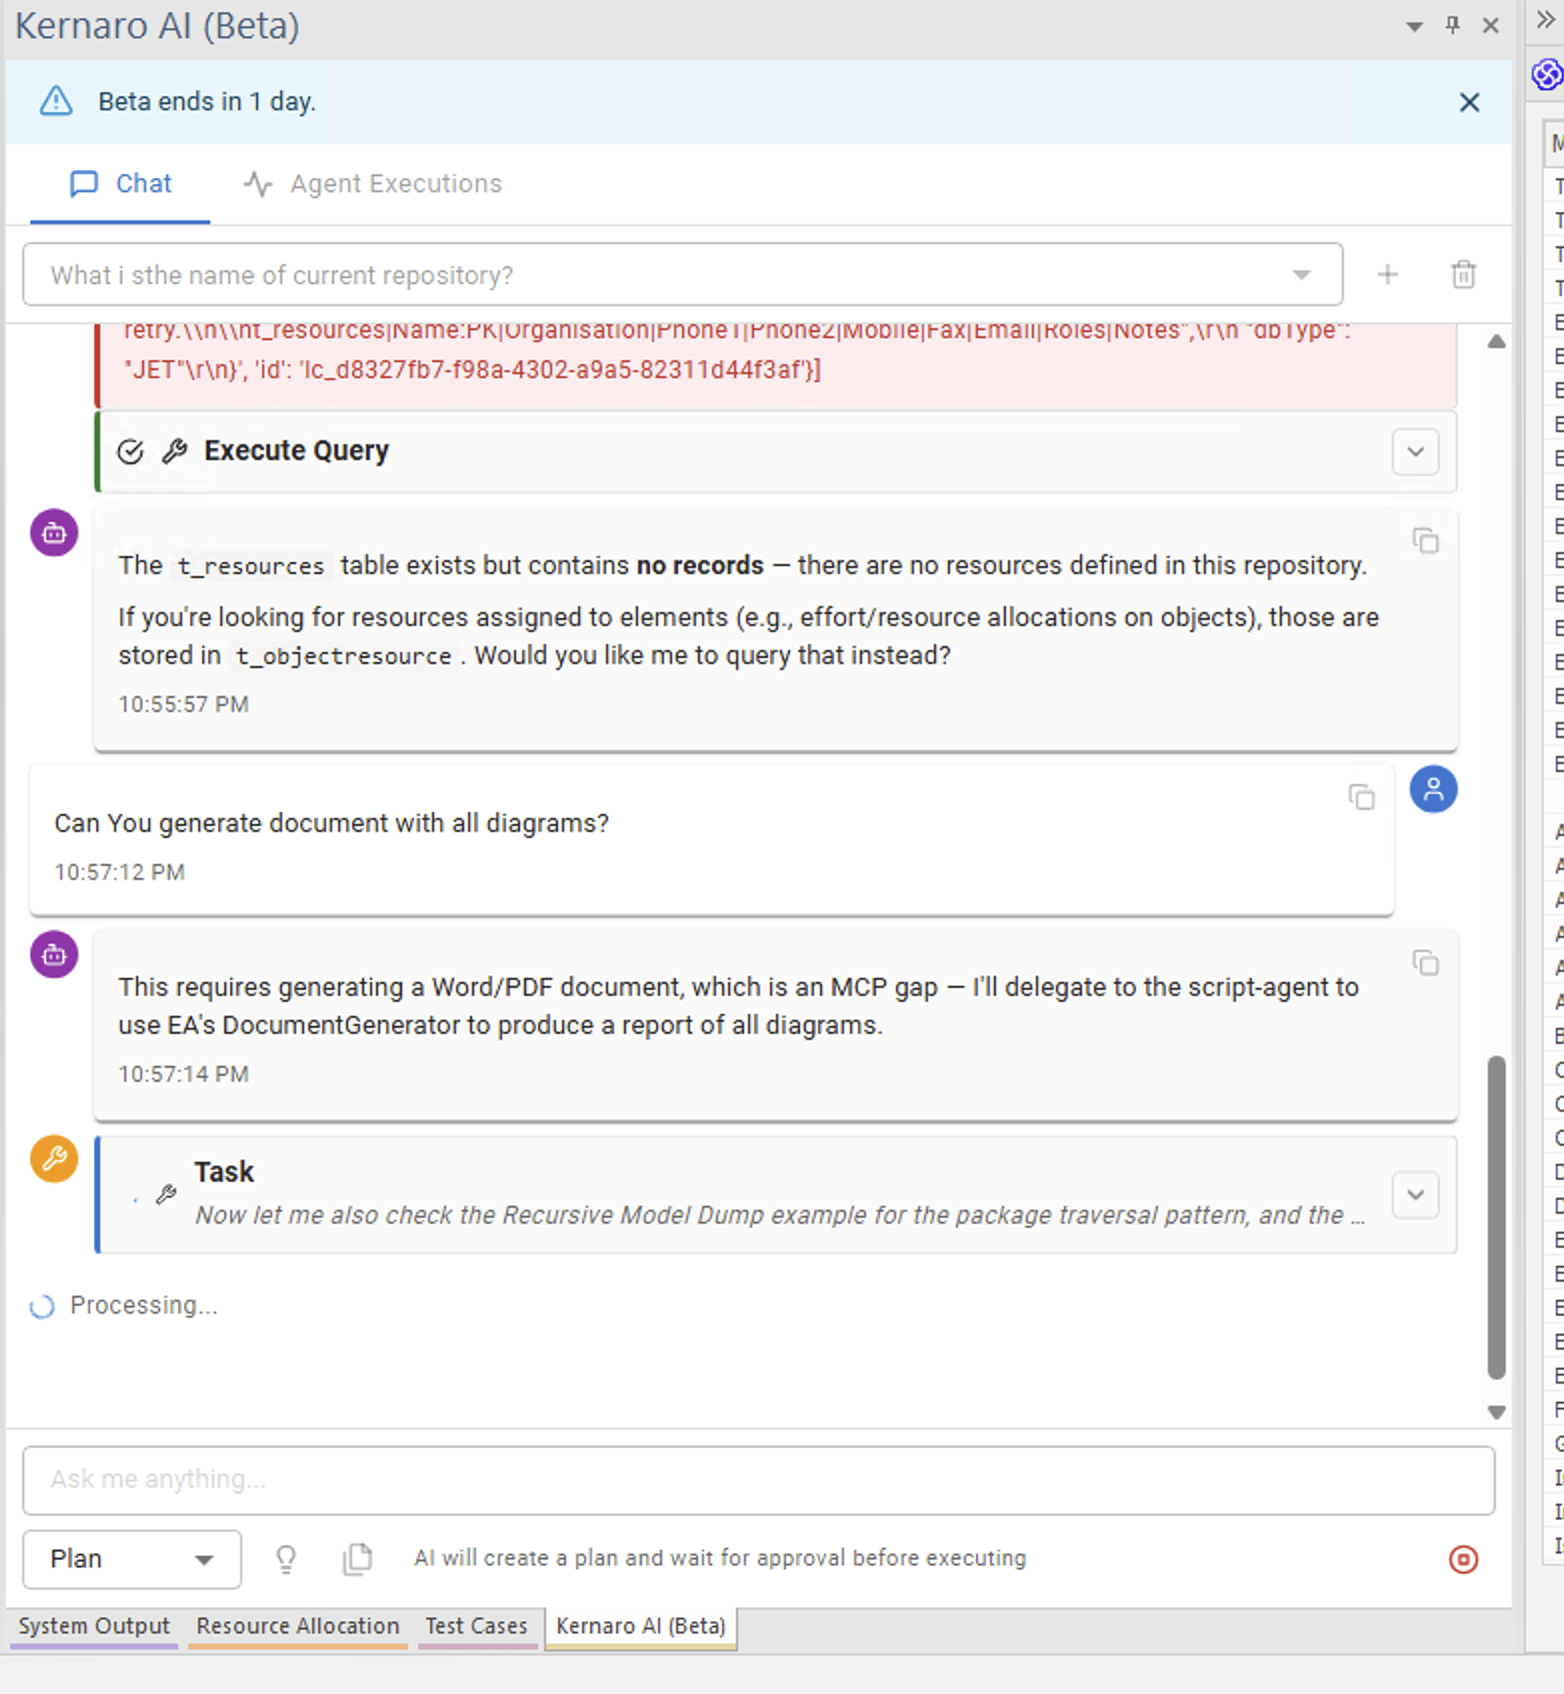Click the bot avatar beside t_resources reply
Screen dimensions: 1564x1694
tap(54, 533)
